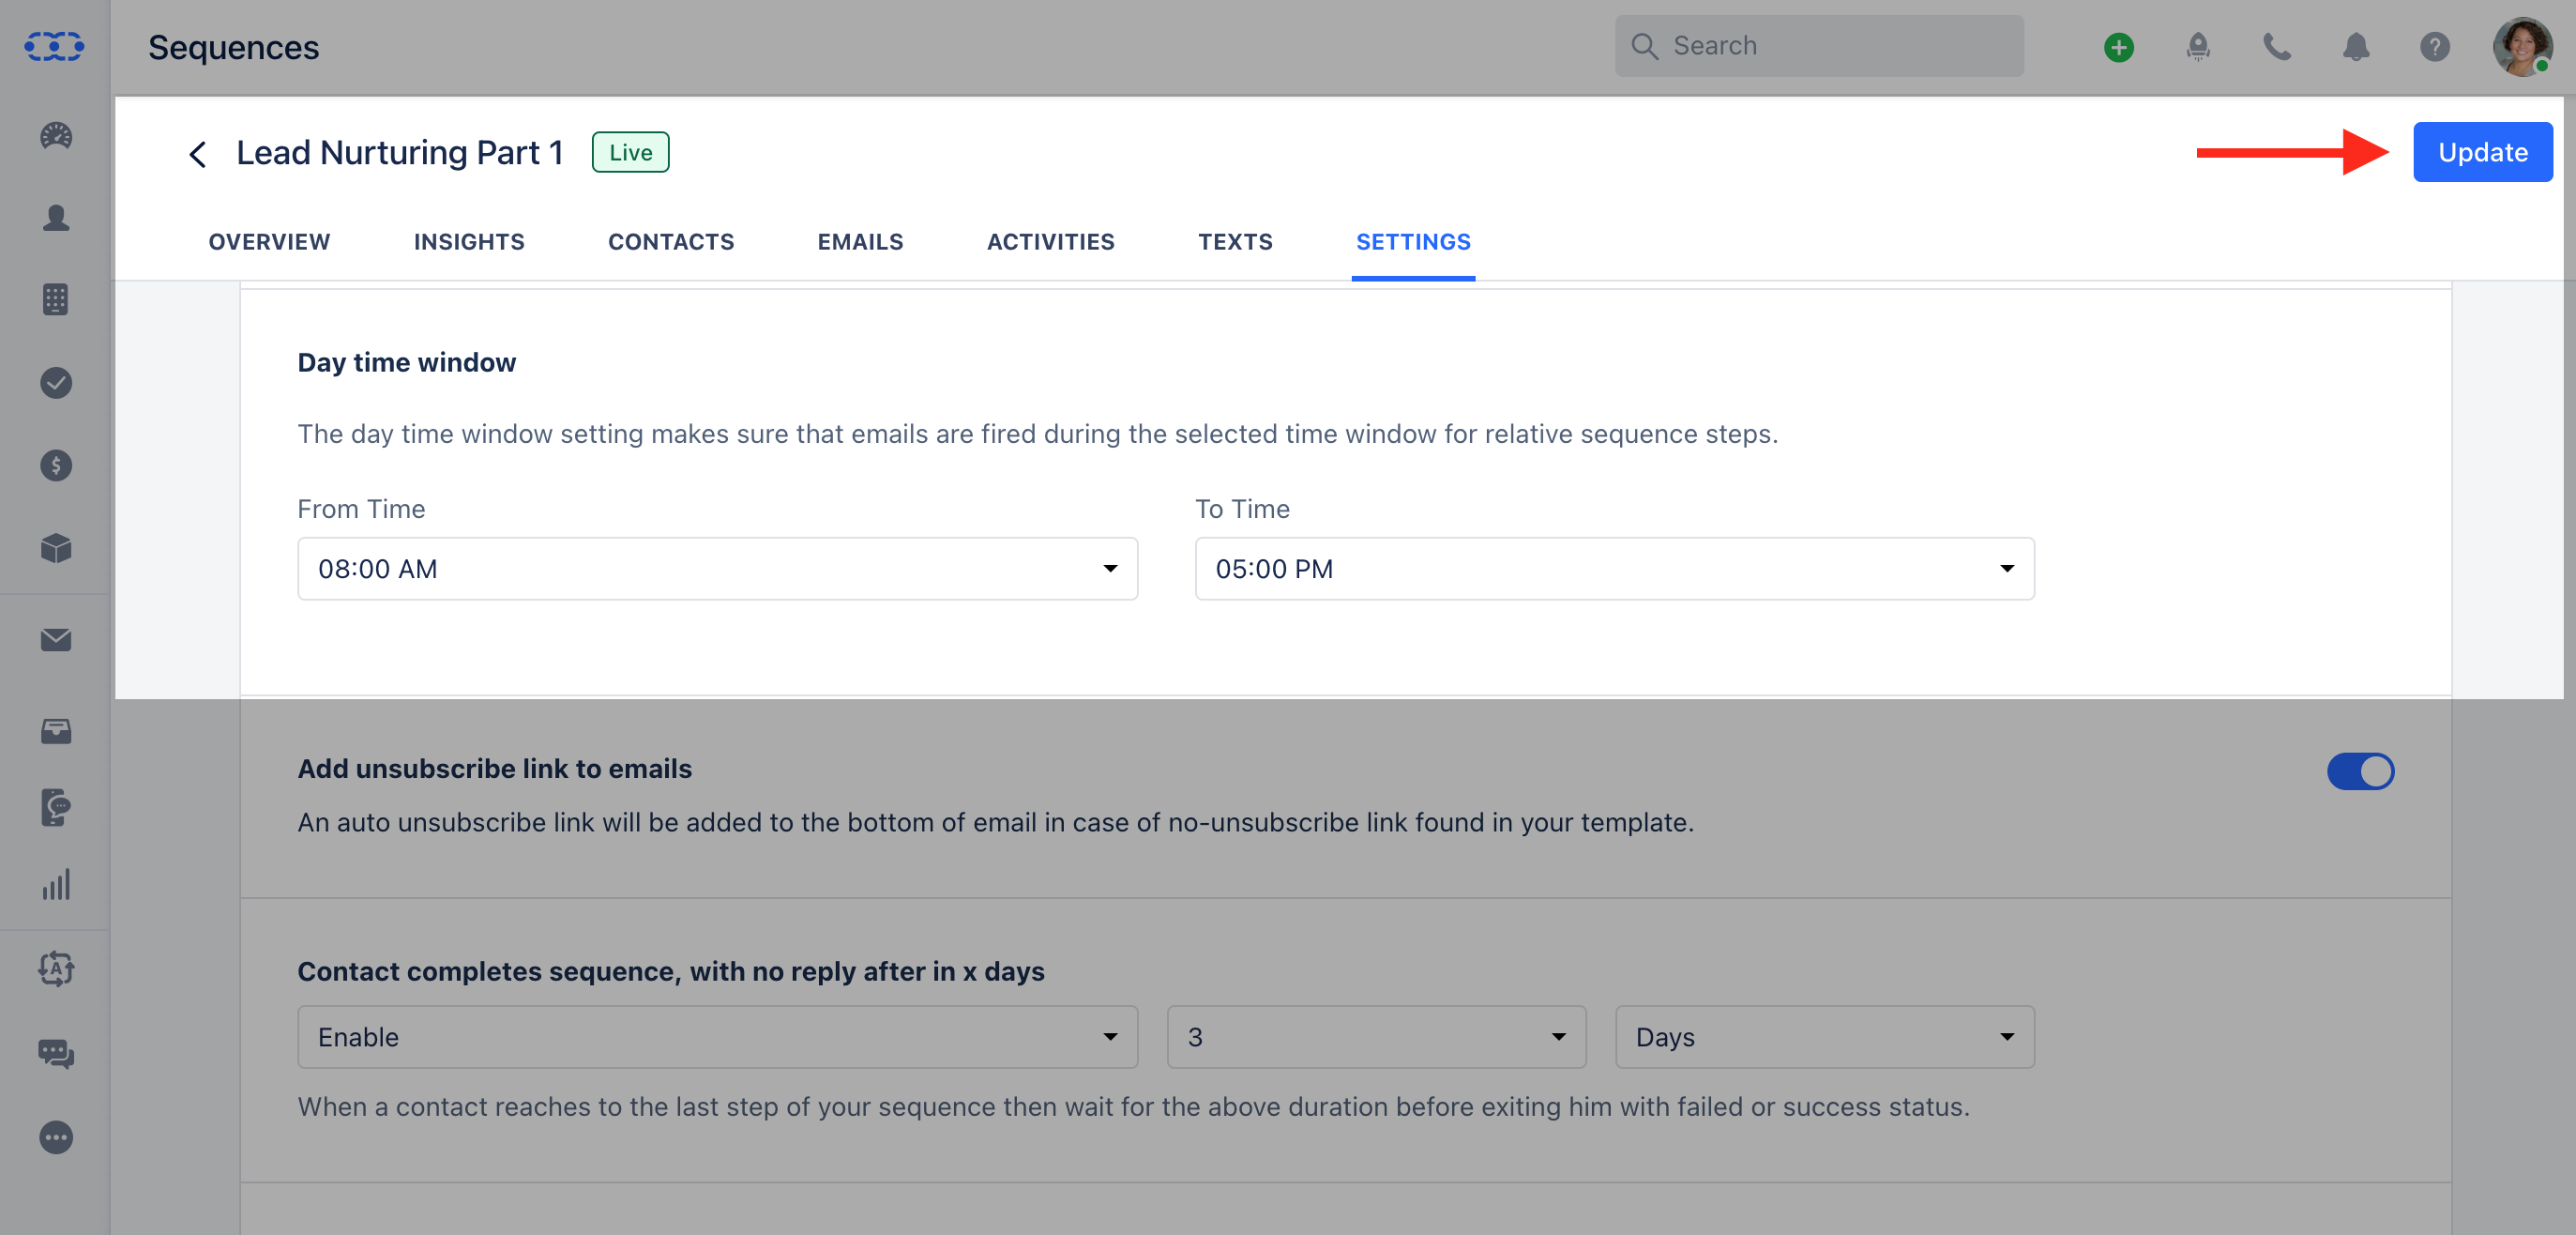
Task: Open conversations document-chat icon in sidebar
Action: (x=56, y=808)
